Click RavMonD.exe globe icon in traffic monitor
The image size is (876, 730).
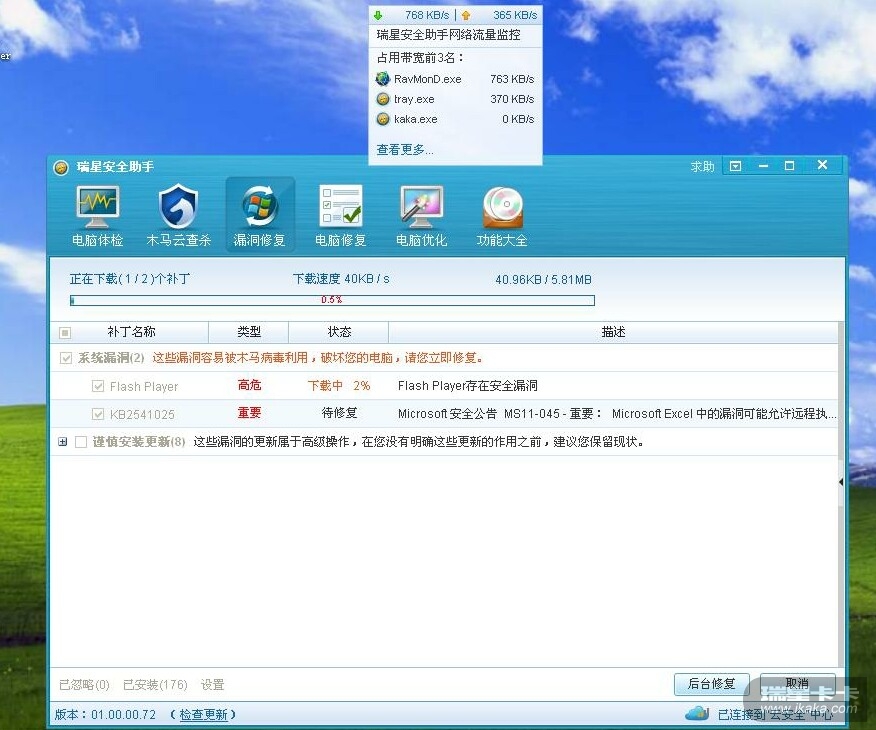tap(383, 79)
